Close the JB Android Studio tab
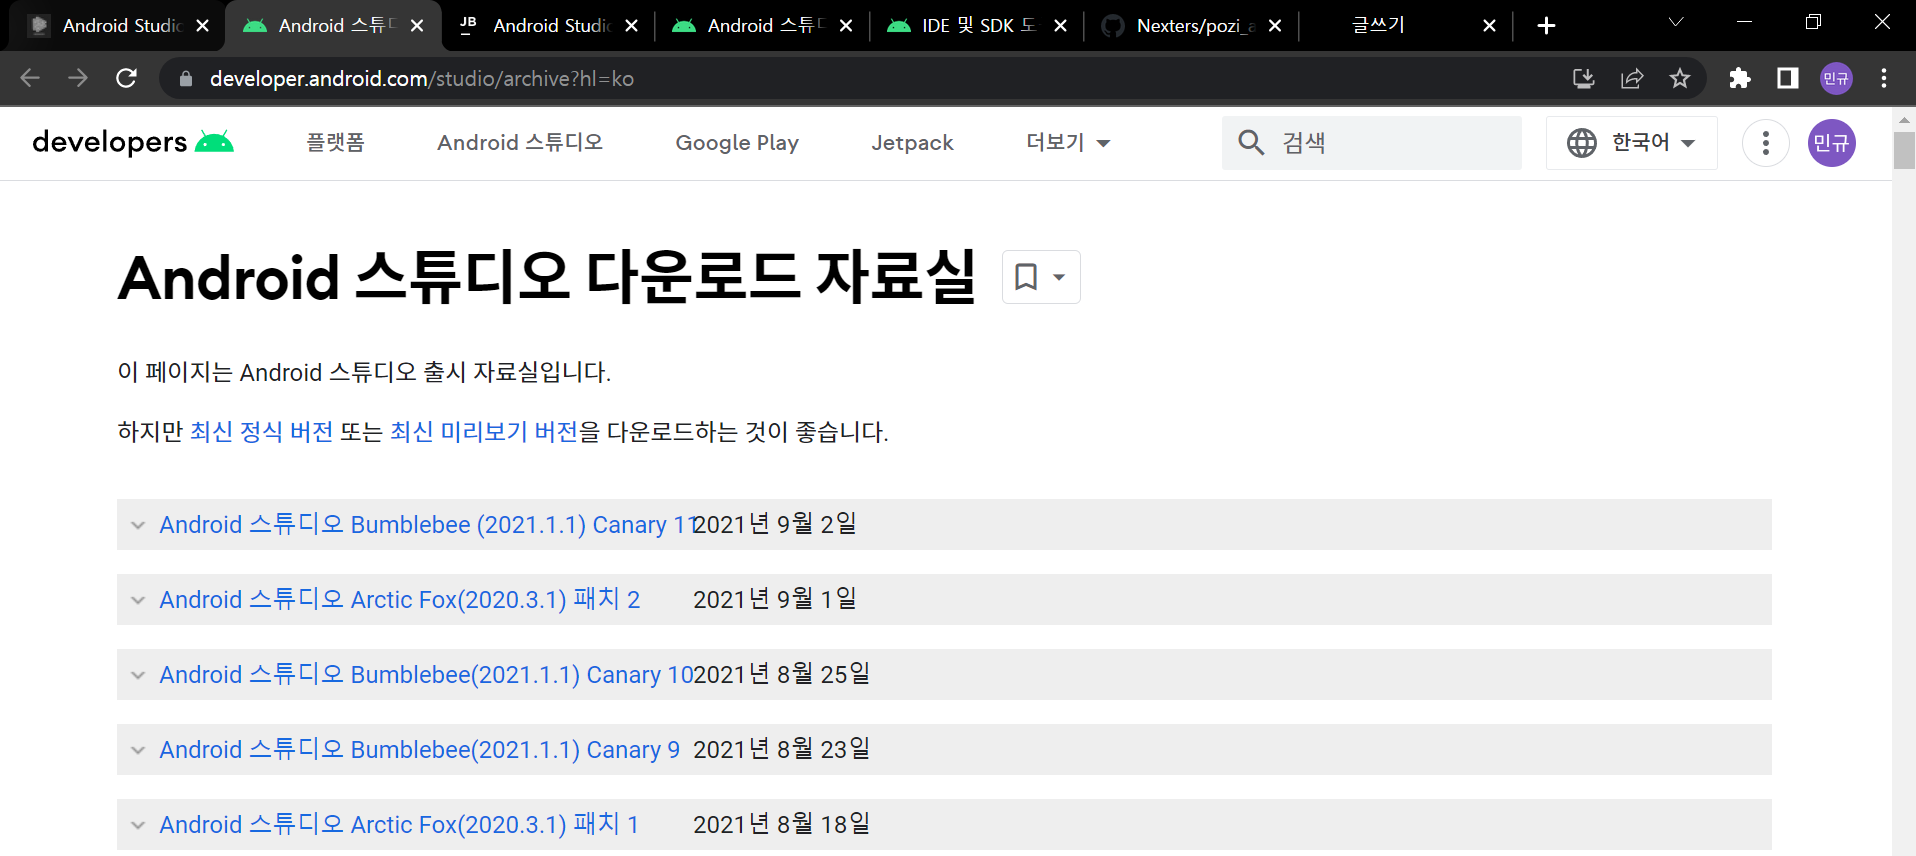1916x856 pixels. coord(631,26)
